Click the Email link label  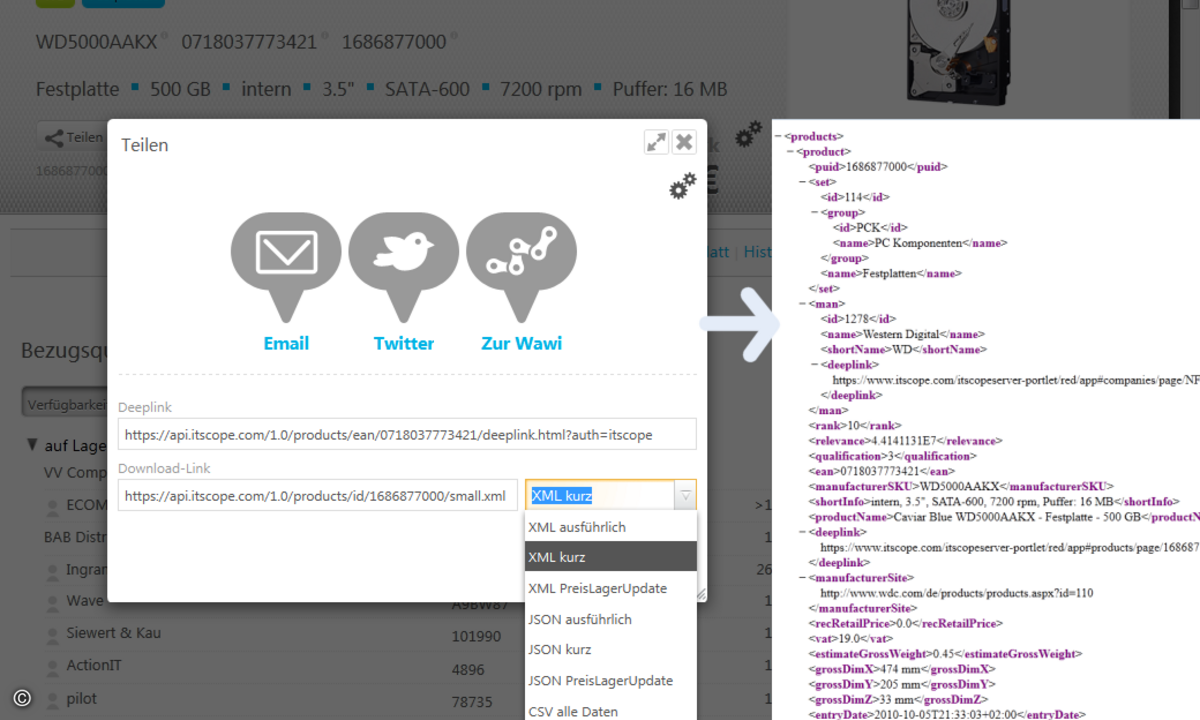tap(286, 343)
